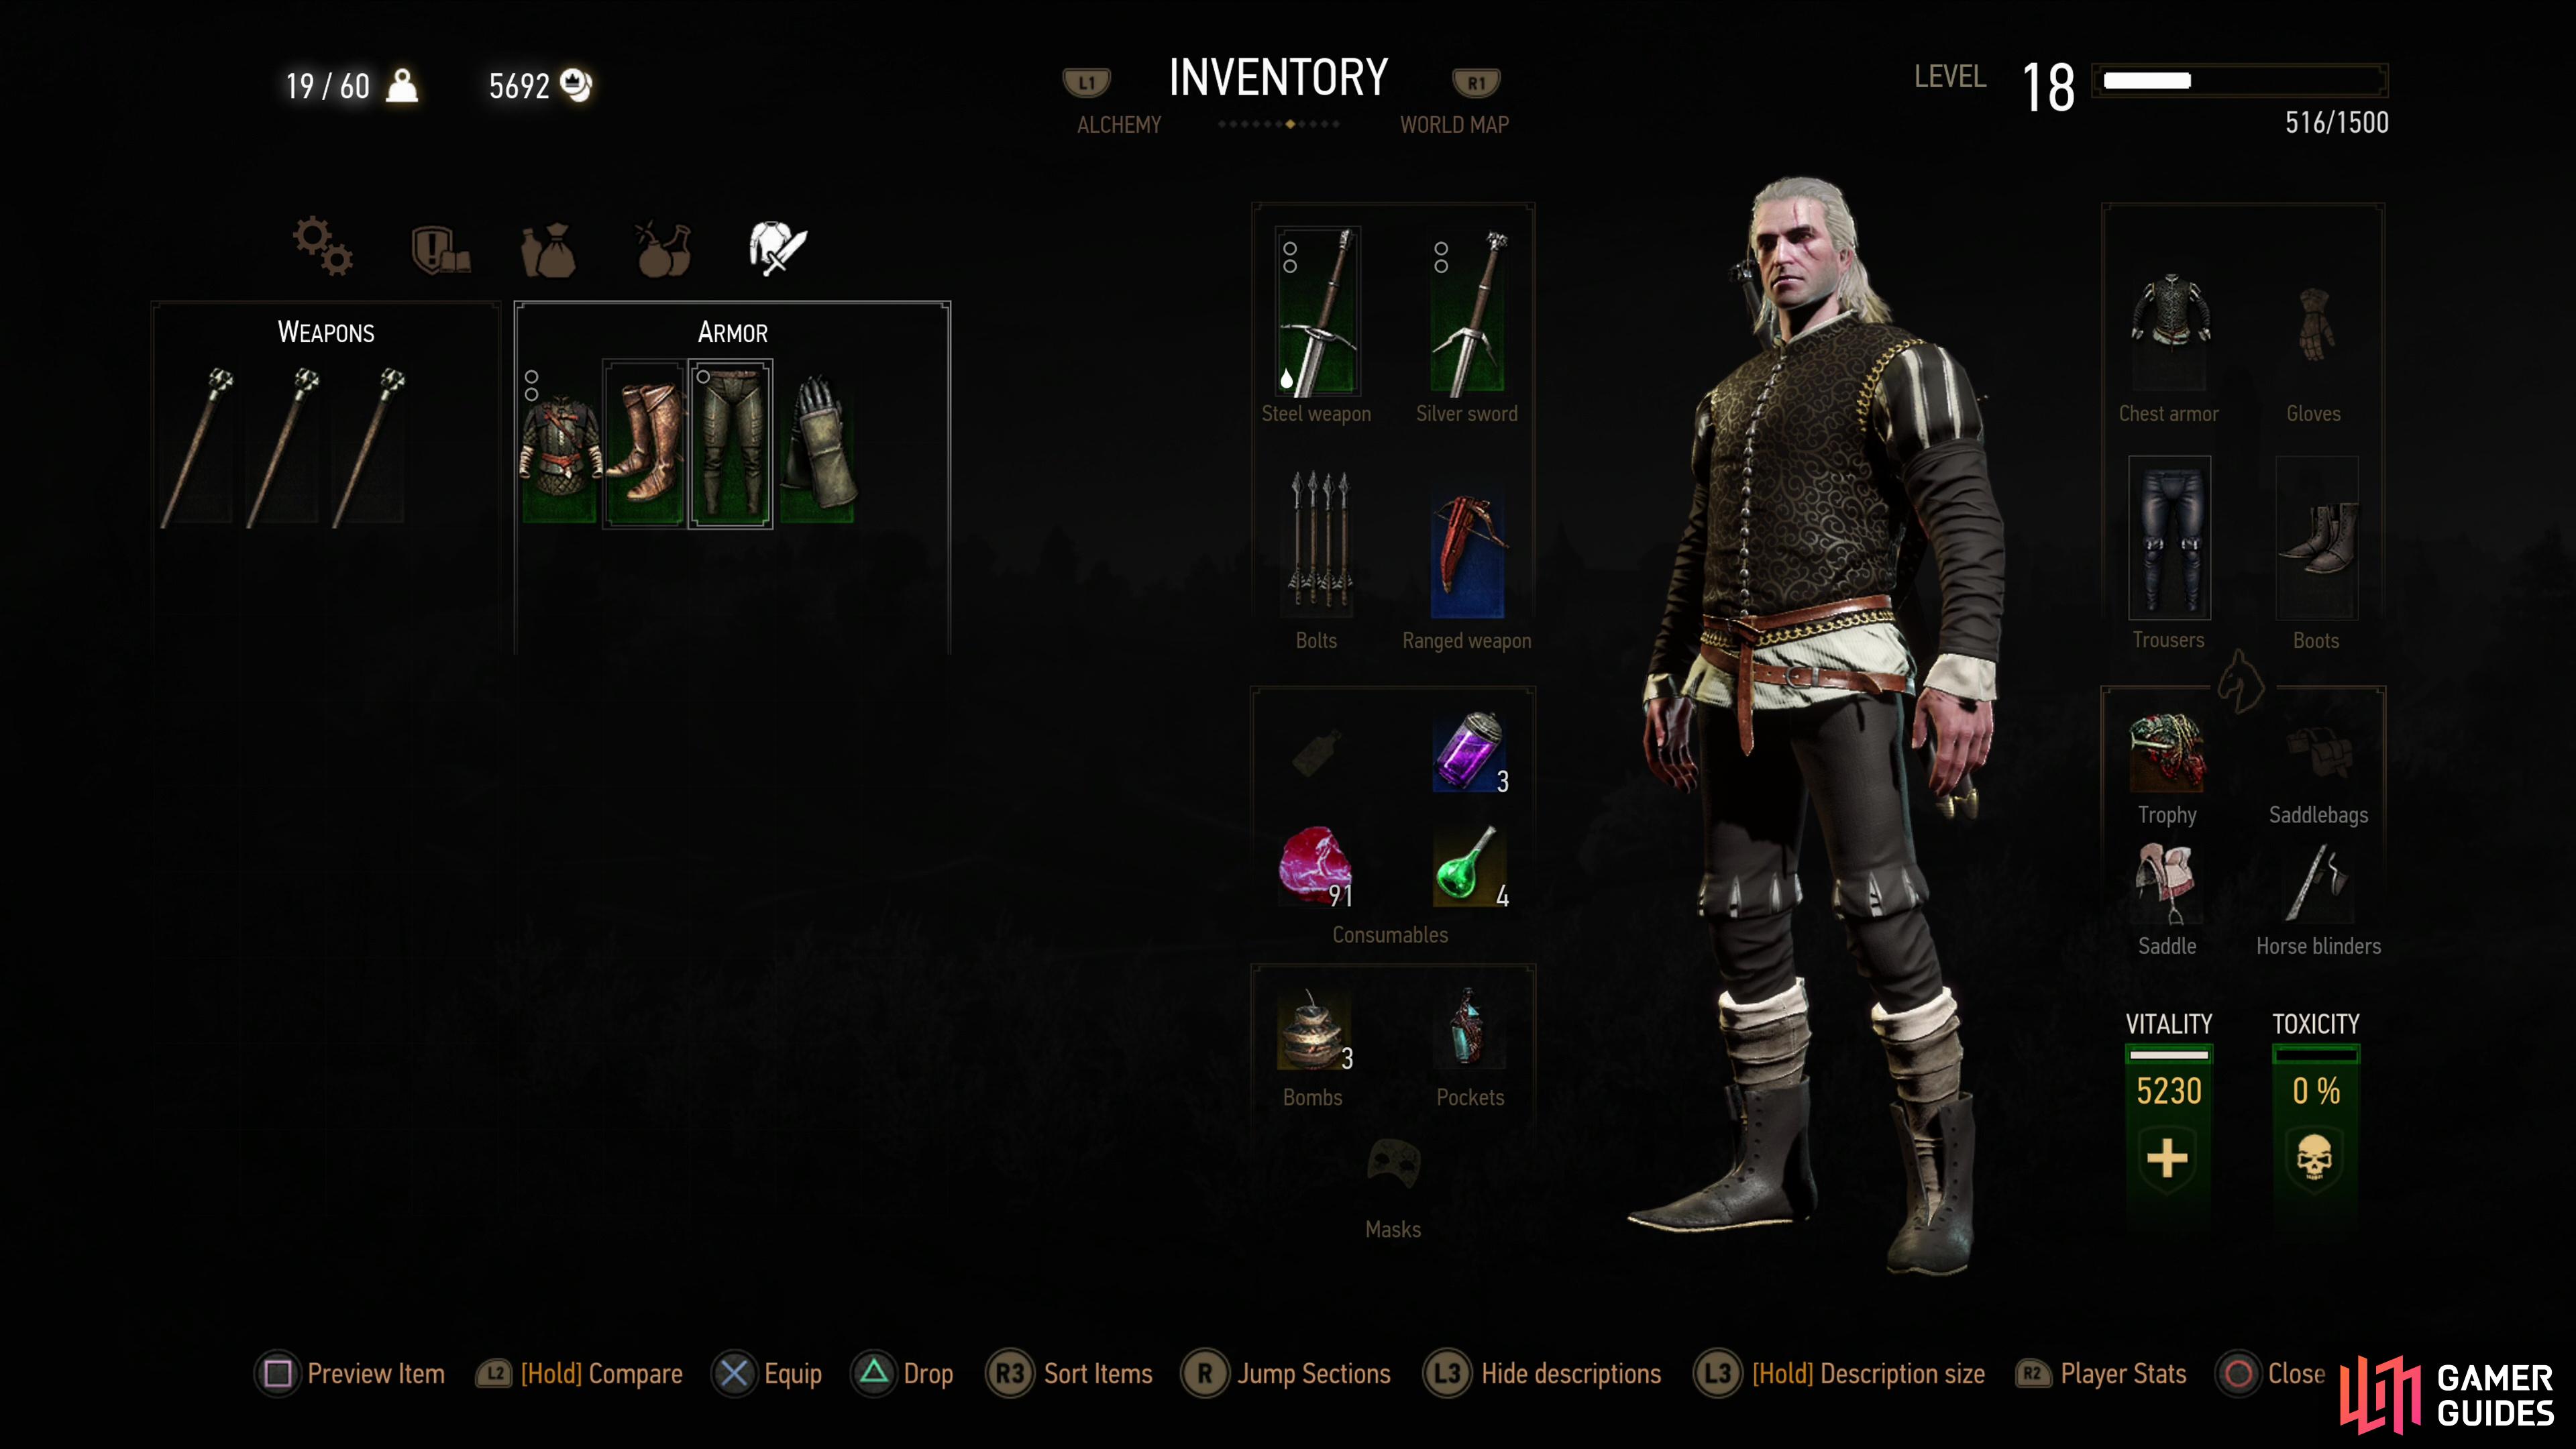Image resolution: width=2576 pixels, height=1449 pixels.
Task: Select the purple potion consumable slot
Action: pyautogui.click(x=1469, y=753)
